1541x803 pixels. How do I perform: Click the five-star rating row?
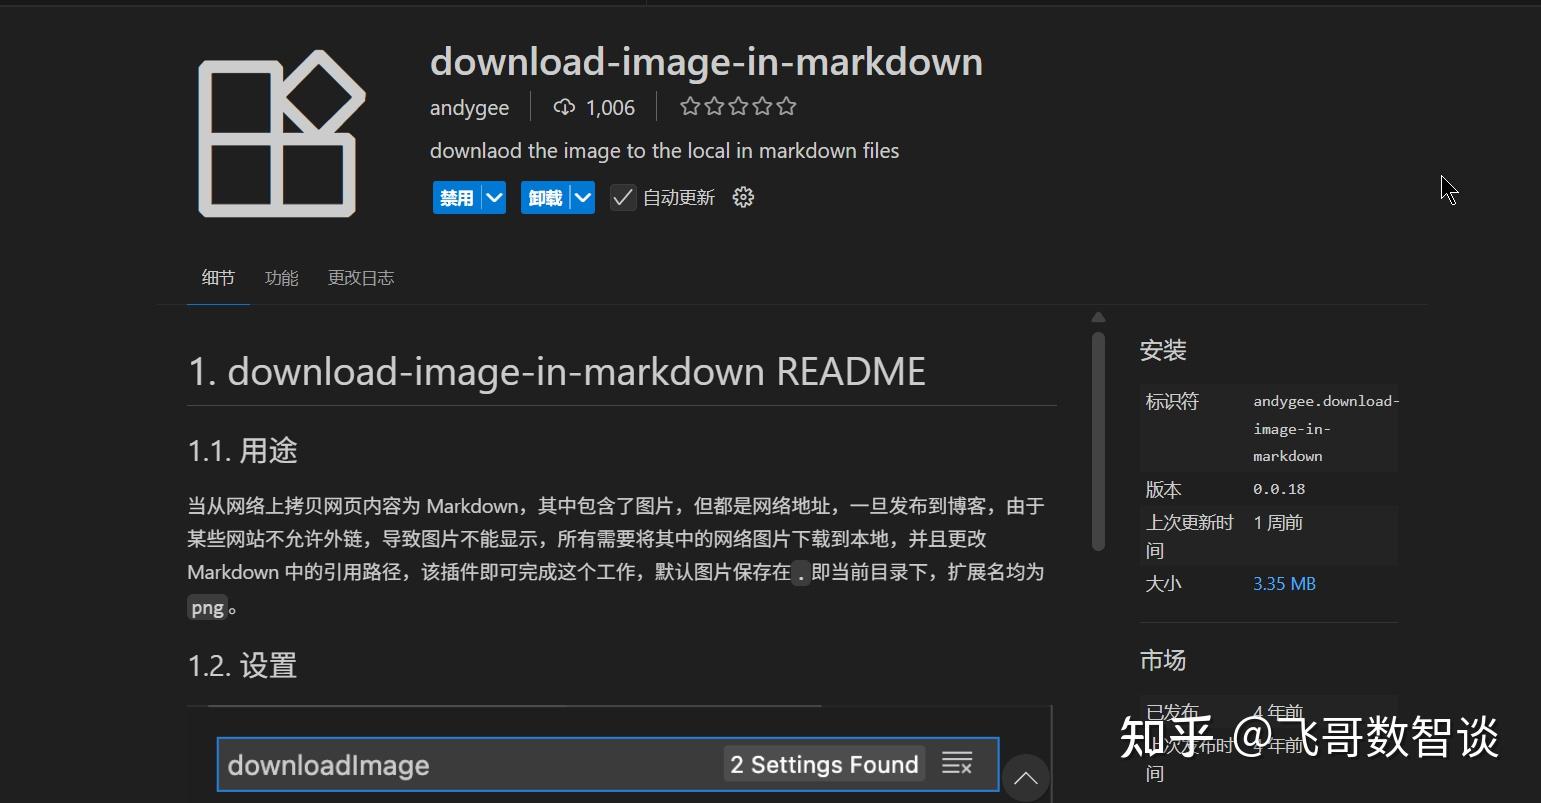pyautogui.click(x=738, y=106)
